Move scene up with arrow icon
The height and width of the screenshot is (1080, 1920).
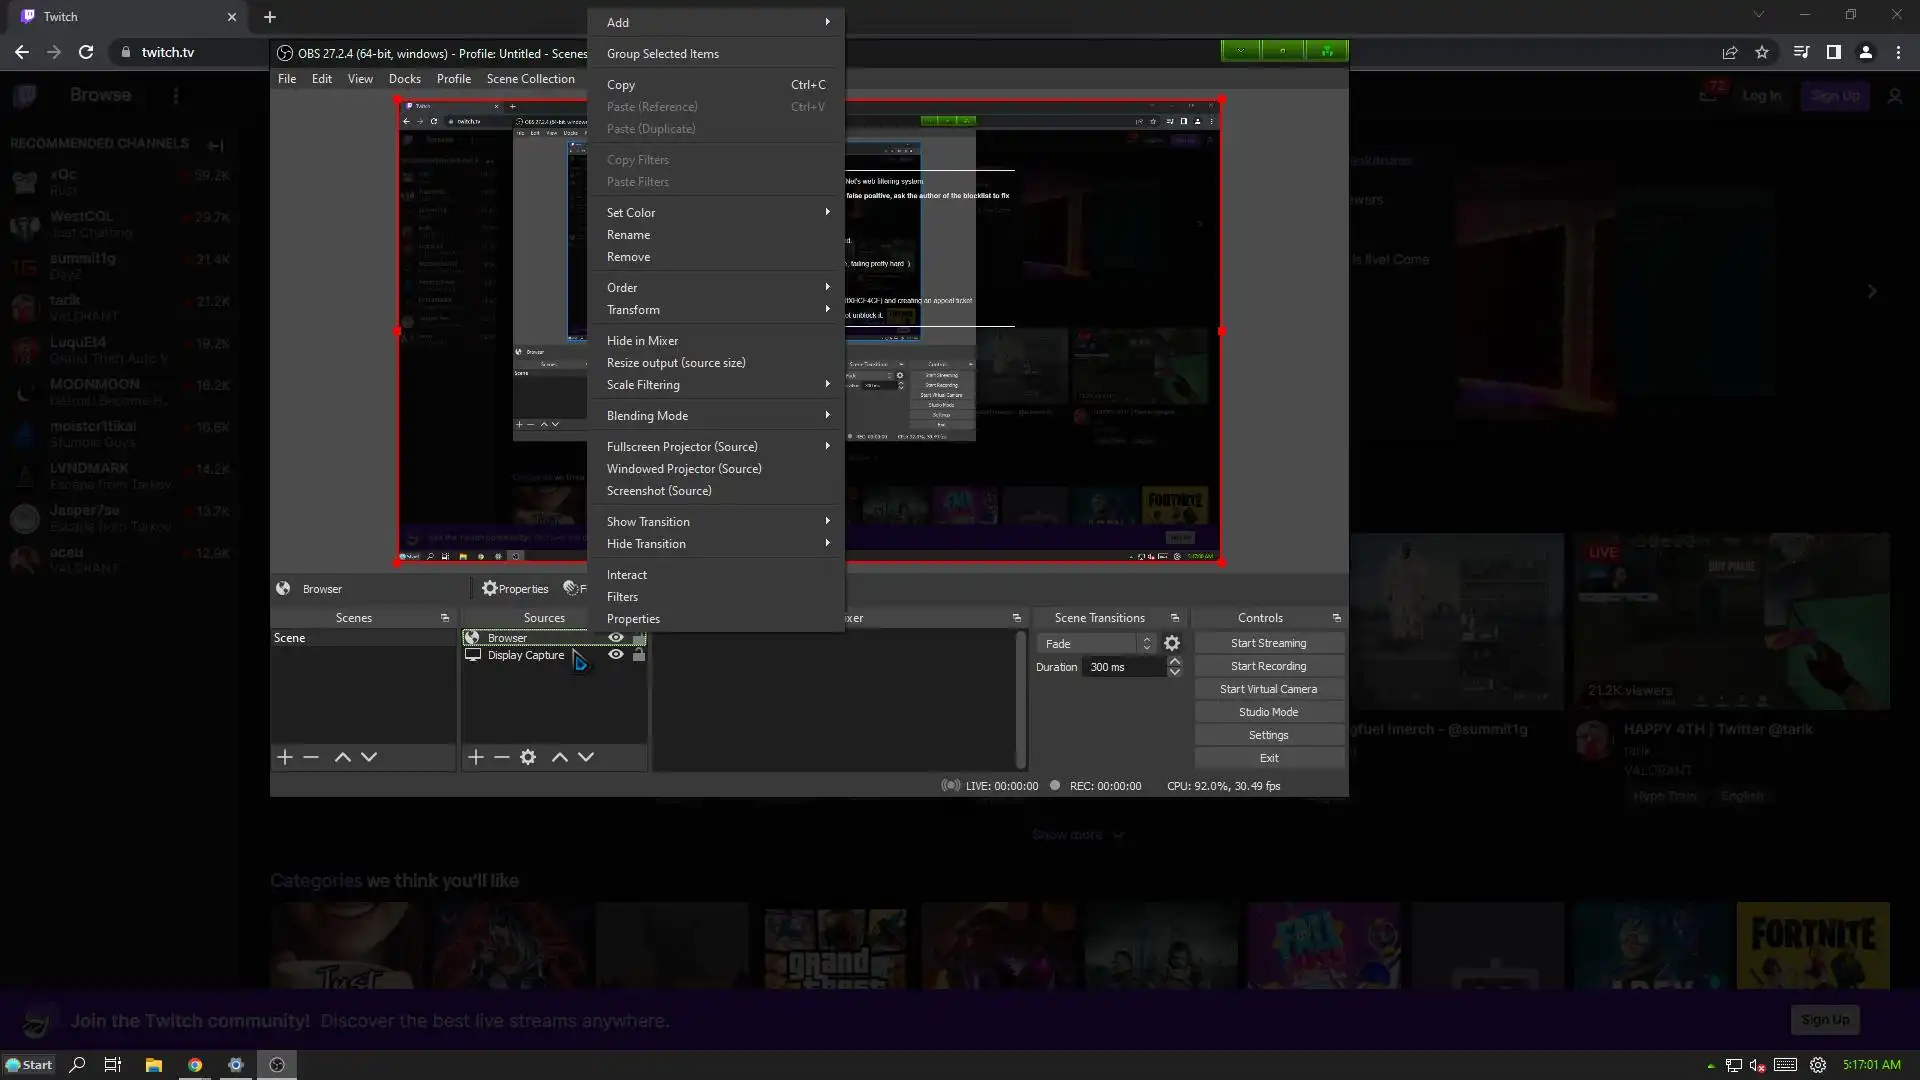(342, 758)
